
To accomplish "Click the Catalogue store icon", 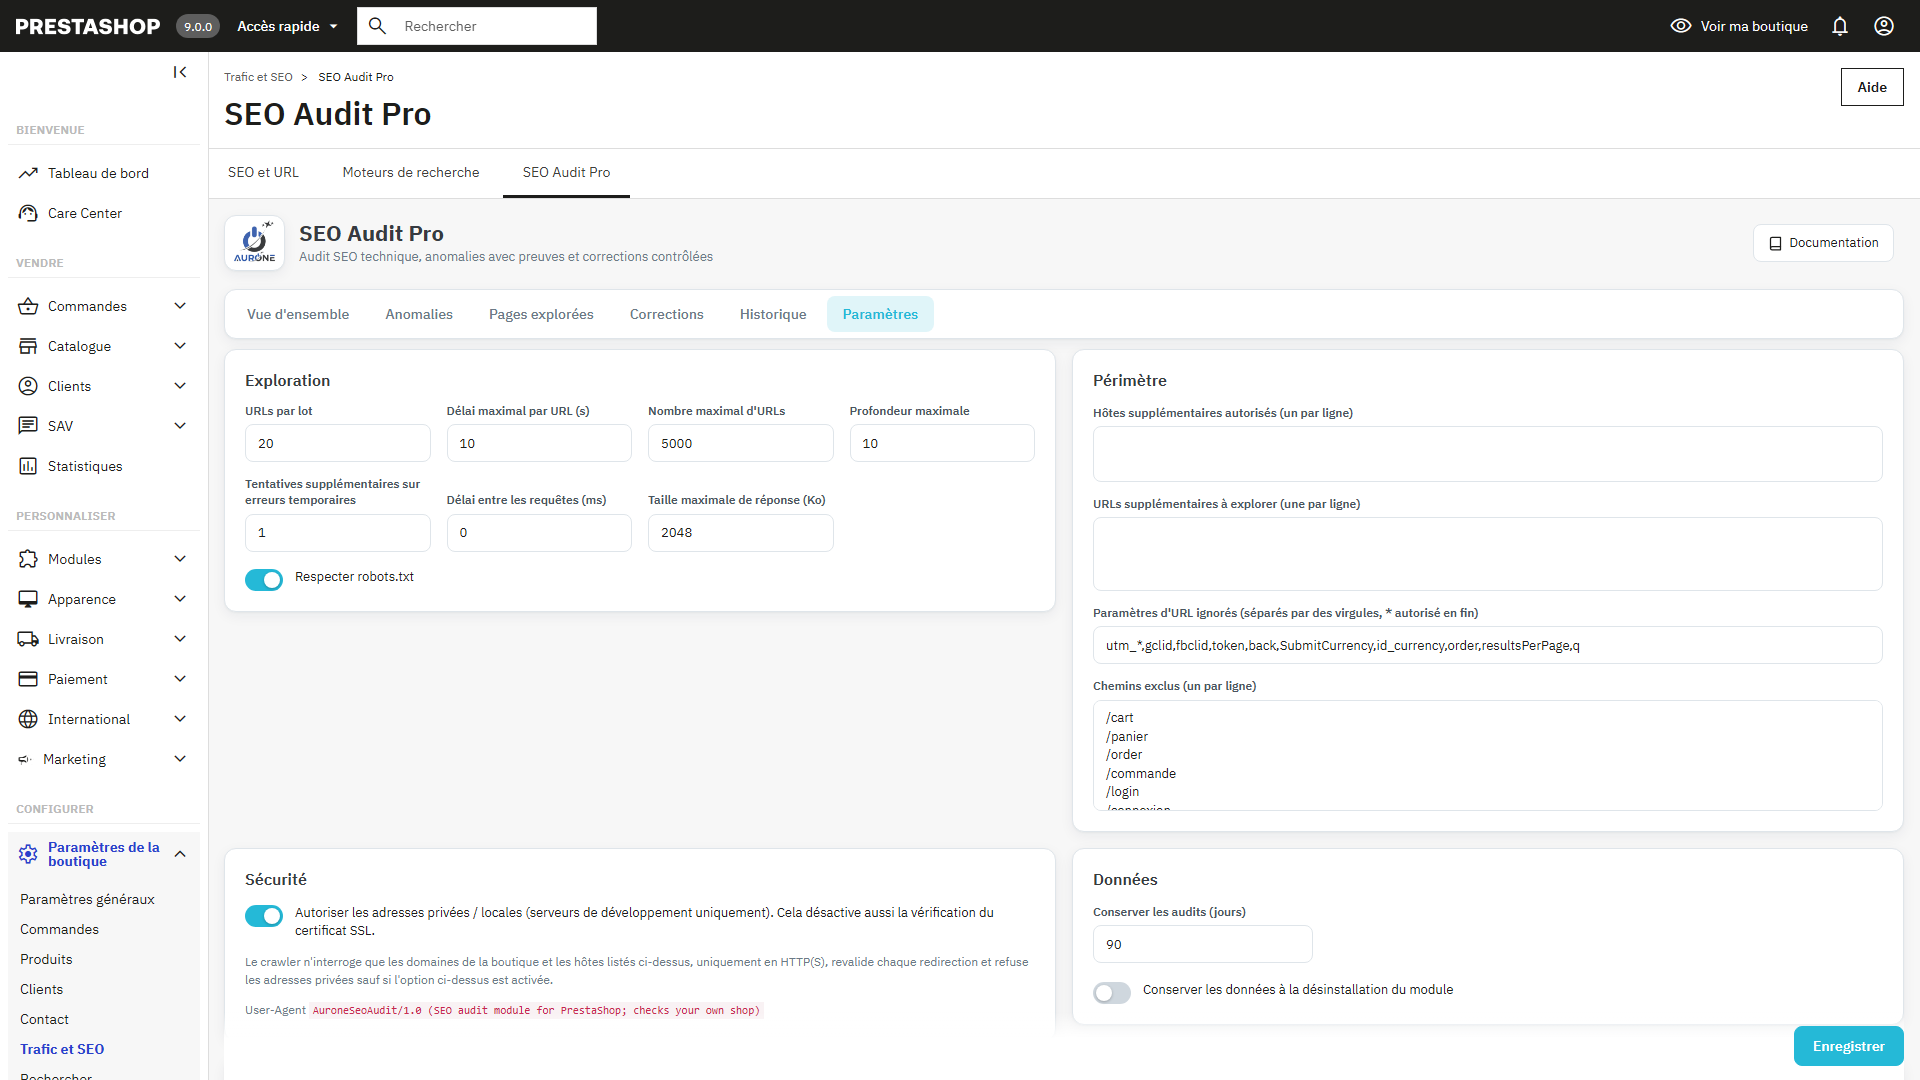I will click(x=28, y=346).
